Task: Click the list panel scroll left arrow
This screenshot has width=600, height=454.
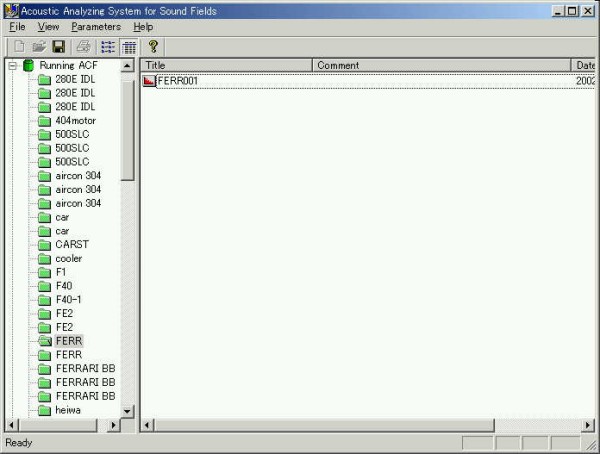Action: (148, 425)
